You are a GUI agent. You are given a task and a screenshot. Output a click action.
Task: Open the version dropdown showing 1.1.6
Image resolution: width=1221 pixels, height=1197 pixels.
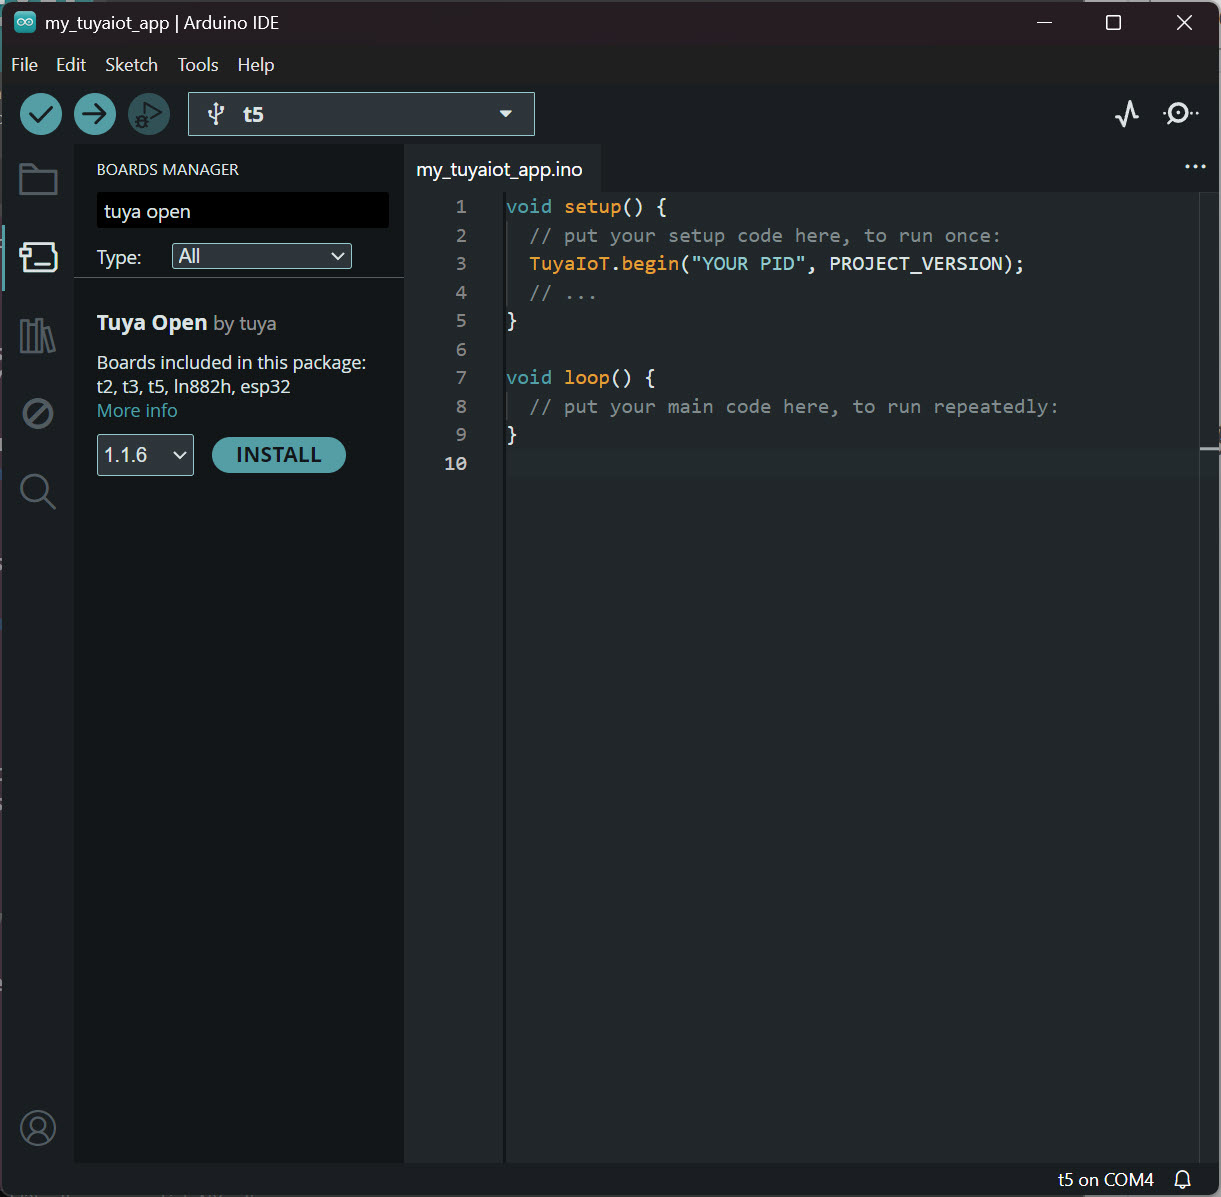(x=144, y=454)
